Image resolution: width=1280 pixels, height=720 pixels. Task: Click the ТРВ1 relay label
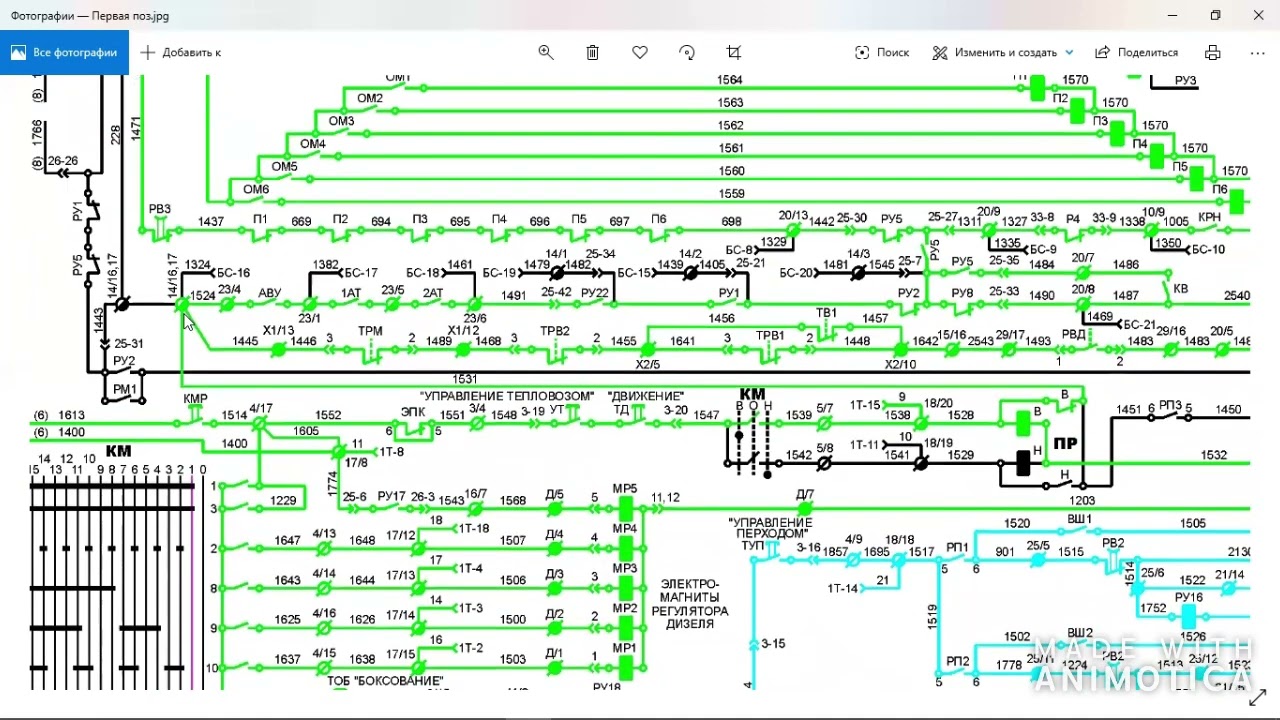pos(770,335)
